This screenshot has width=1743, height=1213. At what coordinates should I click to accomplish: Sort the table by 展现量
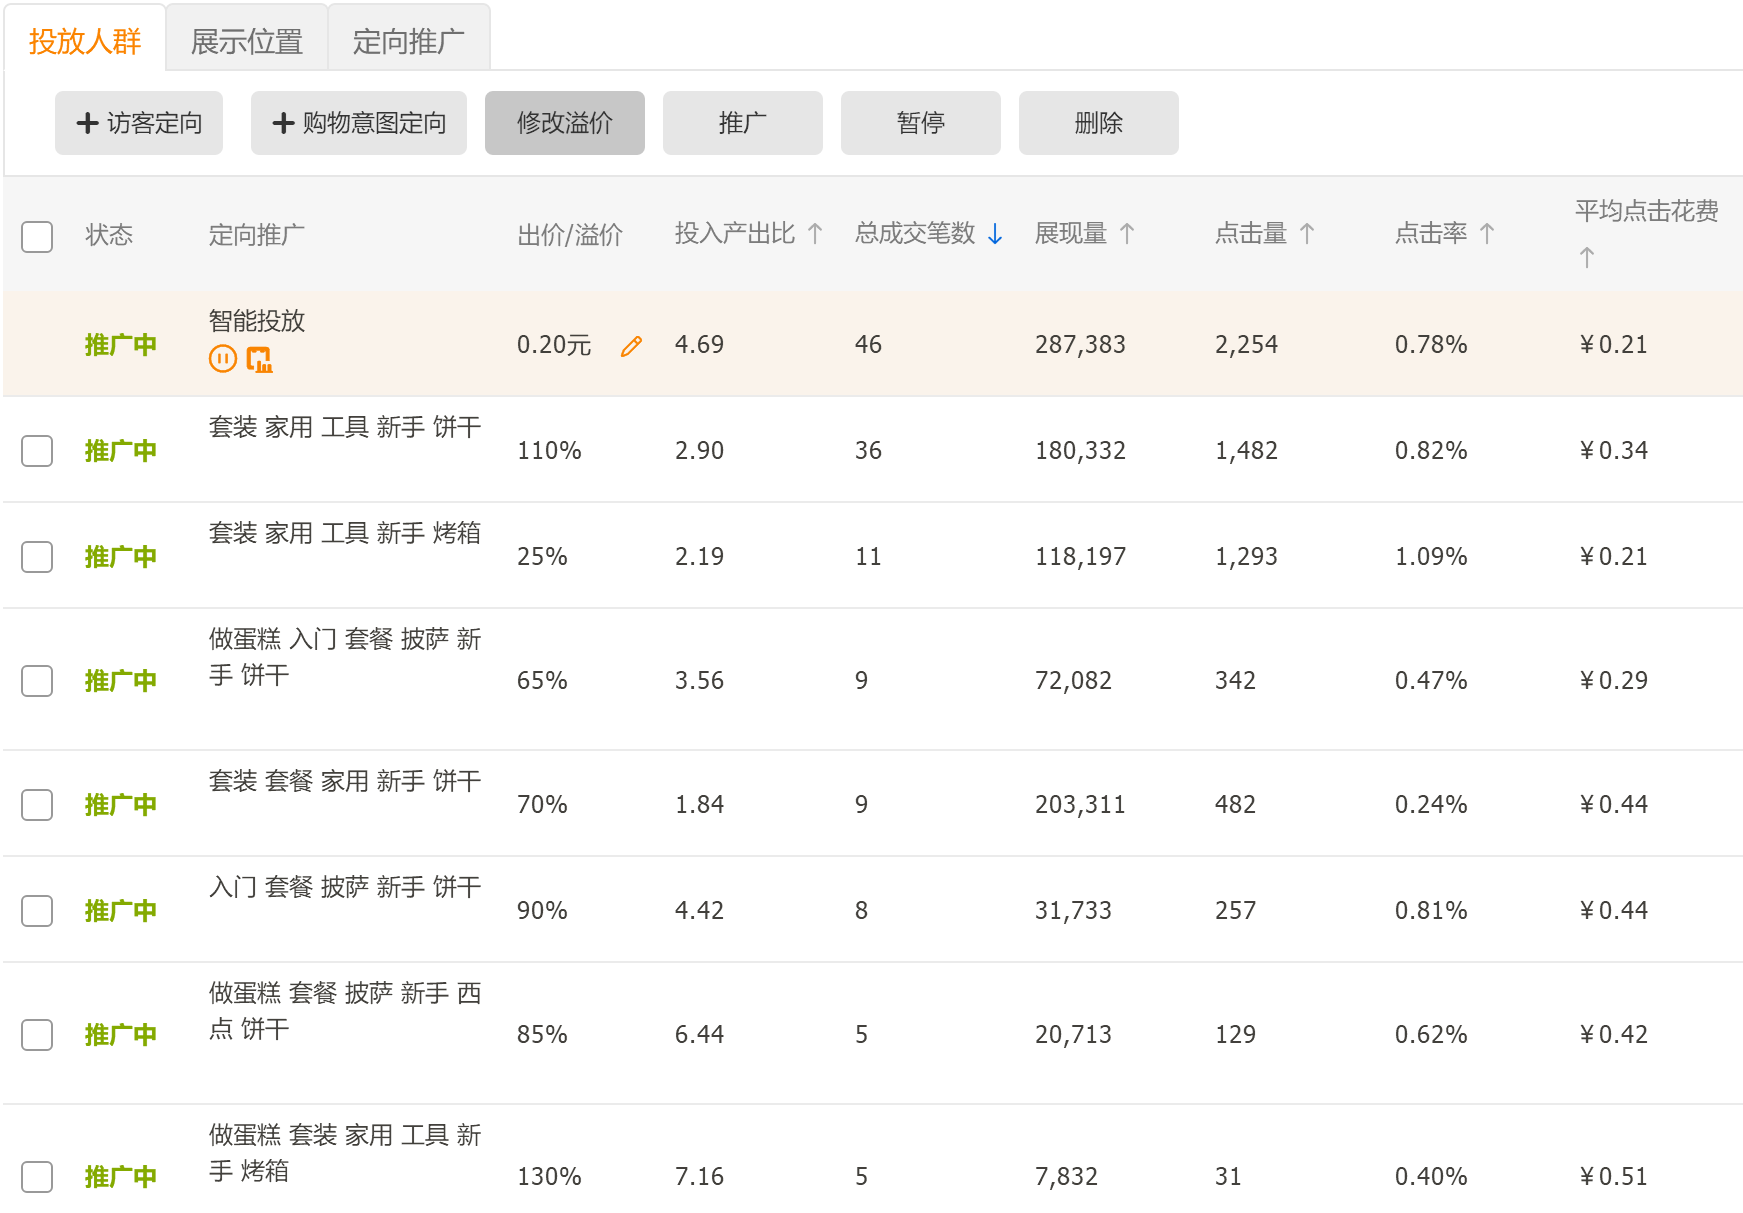point(1128,233)
